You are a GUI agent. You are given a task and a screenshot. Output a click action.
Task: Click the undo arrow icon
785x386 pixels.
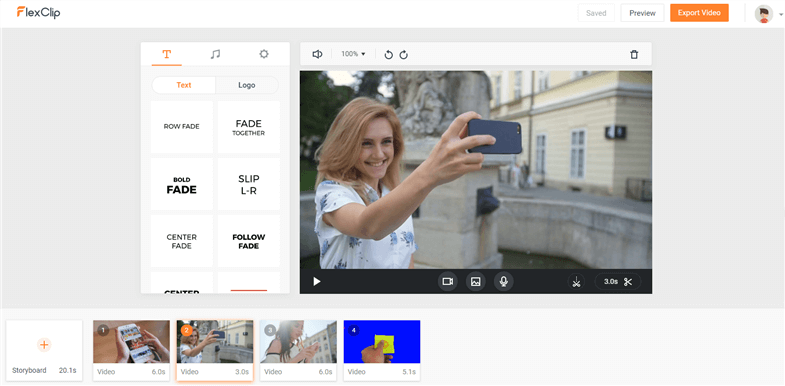[x=388, y=55]
